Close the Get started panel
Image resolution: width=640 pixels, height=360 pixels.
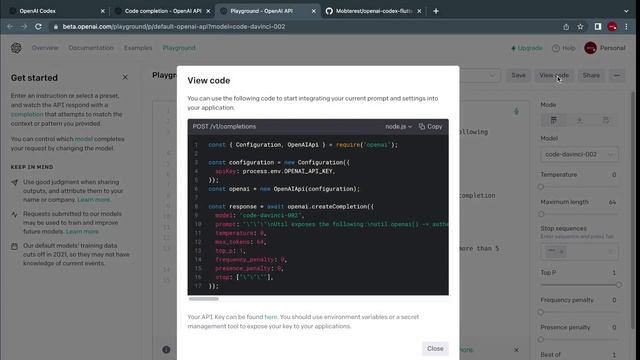[x=125, y=77]
